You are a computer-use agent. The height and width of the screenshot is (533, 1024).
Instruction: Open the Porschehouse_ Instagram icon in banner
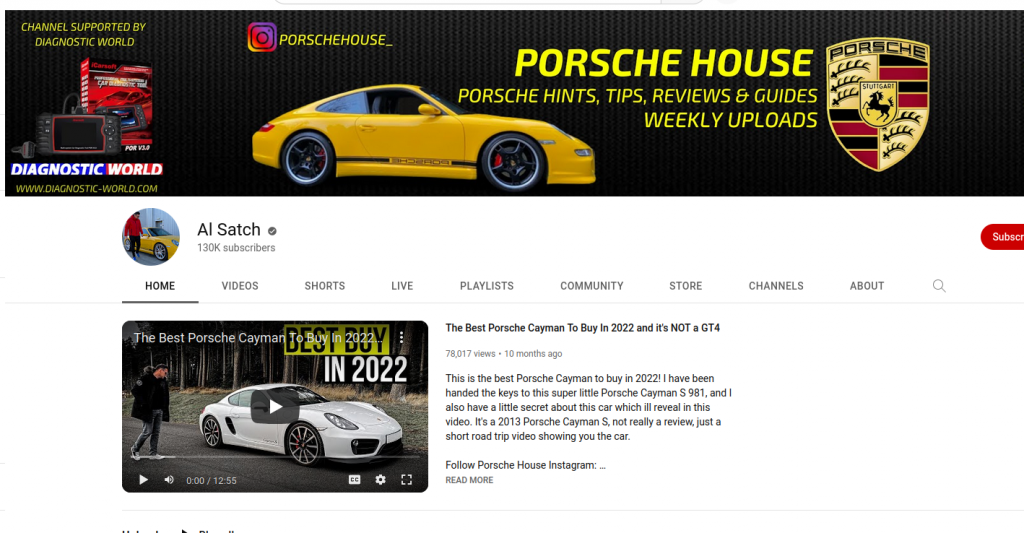point(262,38)
